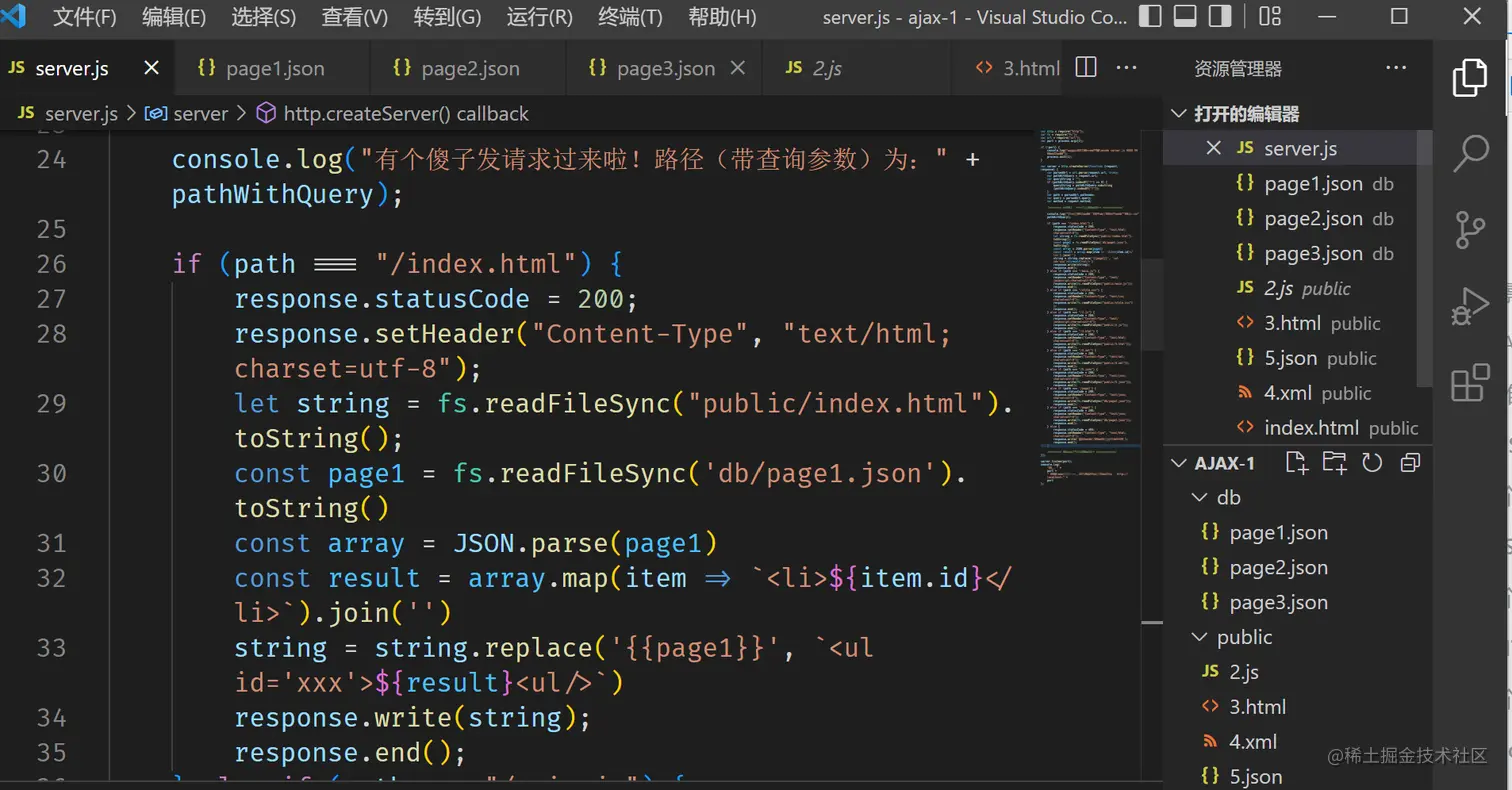The height and width of the screenshot is (790, 1512).
Task: Open the Extensions view
Action: pyautogui.click(x=1470, y=382)
